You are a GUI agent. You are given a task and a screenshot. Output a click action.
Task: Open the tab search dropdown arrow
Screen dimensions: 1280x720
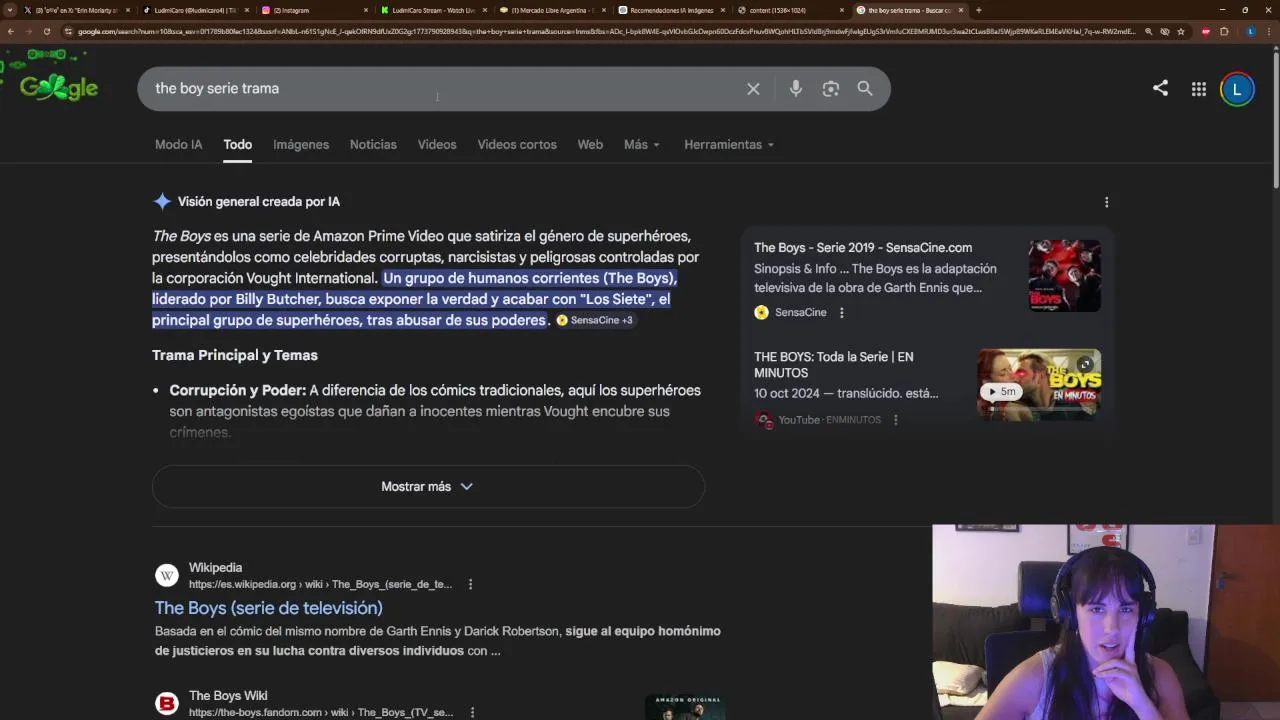tap(10, 10)
